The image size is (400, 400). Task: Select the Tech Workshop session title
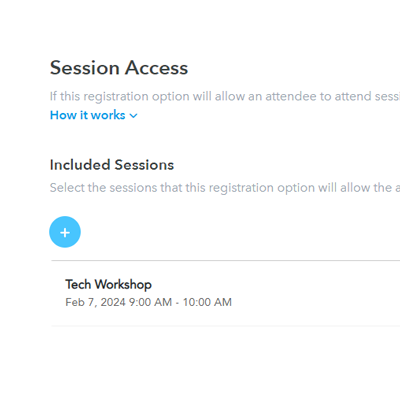coord(108,284)
